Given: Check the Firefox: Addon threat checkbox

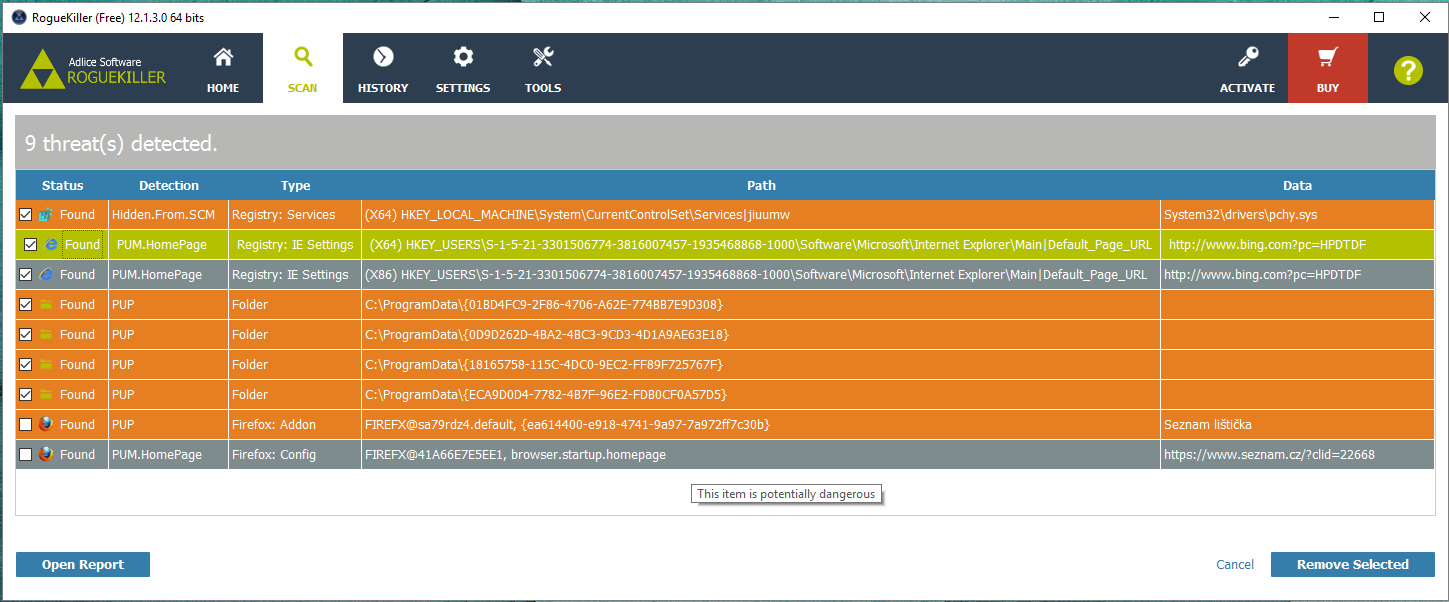Looking at the screenshot, I should pos(25,425).
